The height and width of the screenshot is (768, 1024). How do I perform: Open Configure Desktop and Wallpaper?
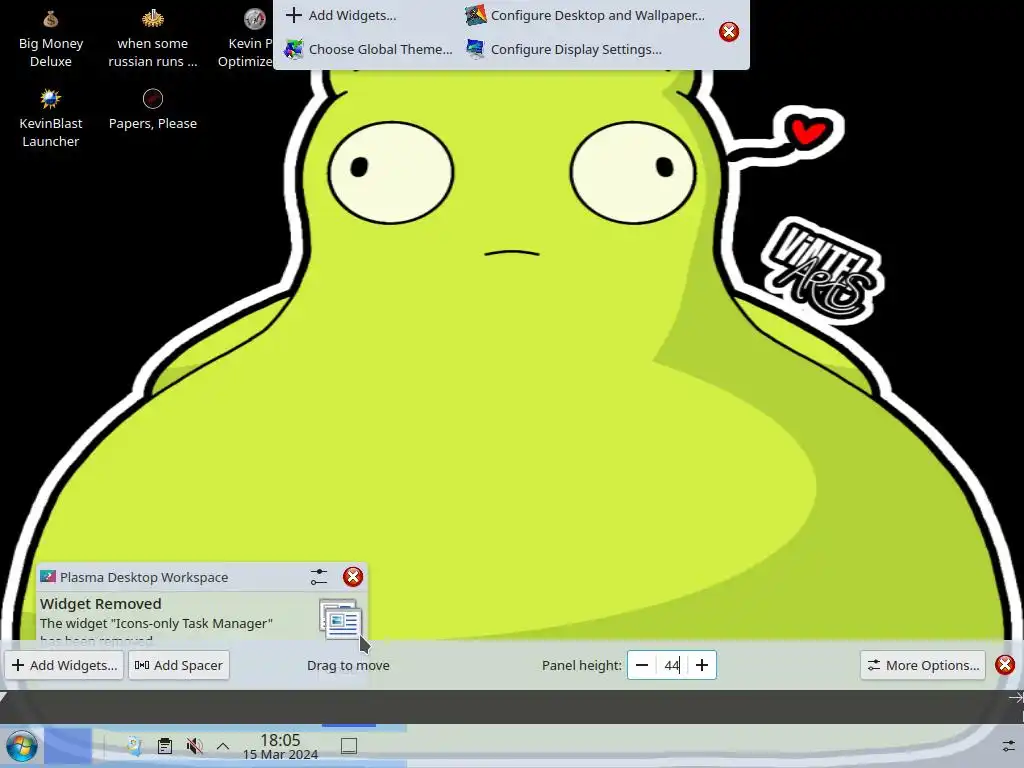point(585,15)
